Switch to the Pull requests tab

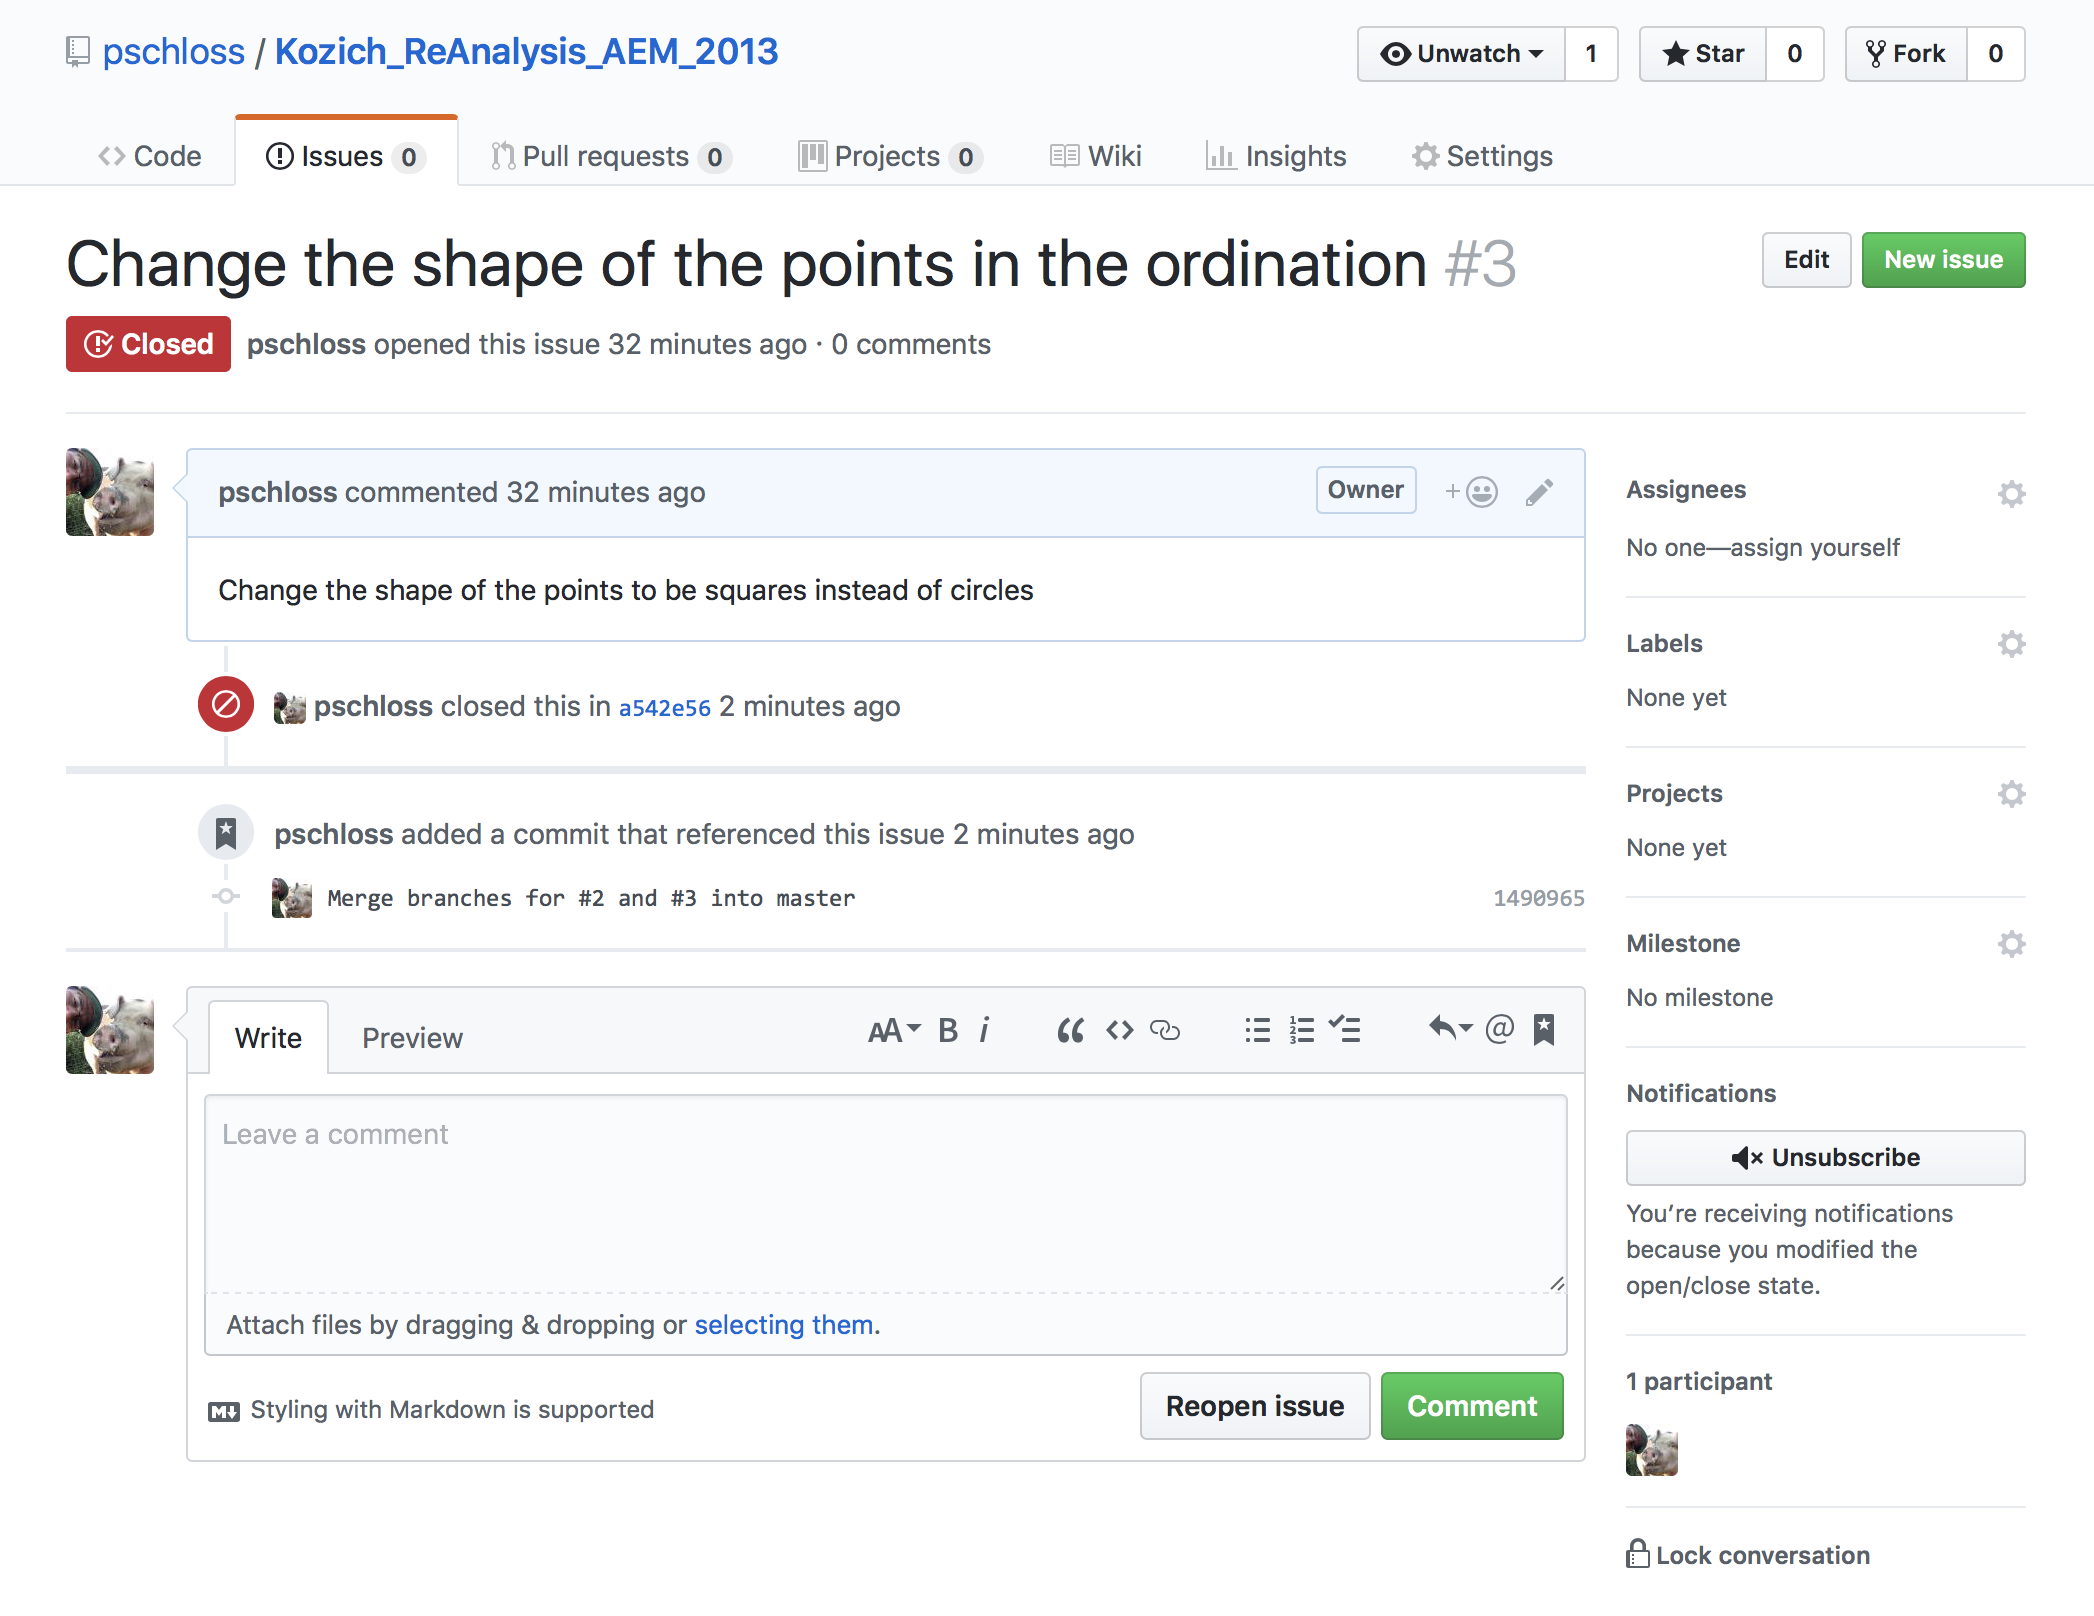(611, 157)
